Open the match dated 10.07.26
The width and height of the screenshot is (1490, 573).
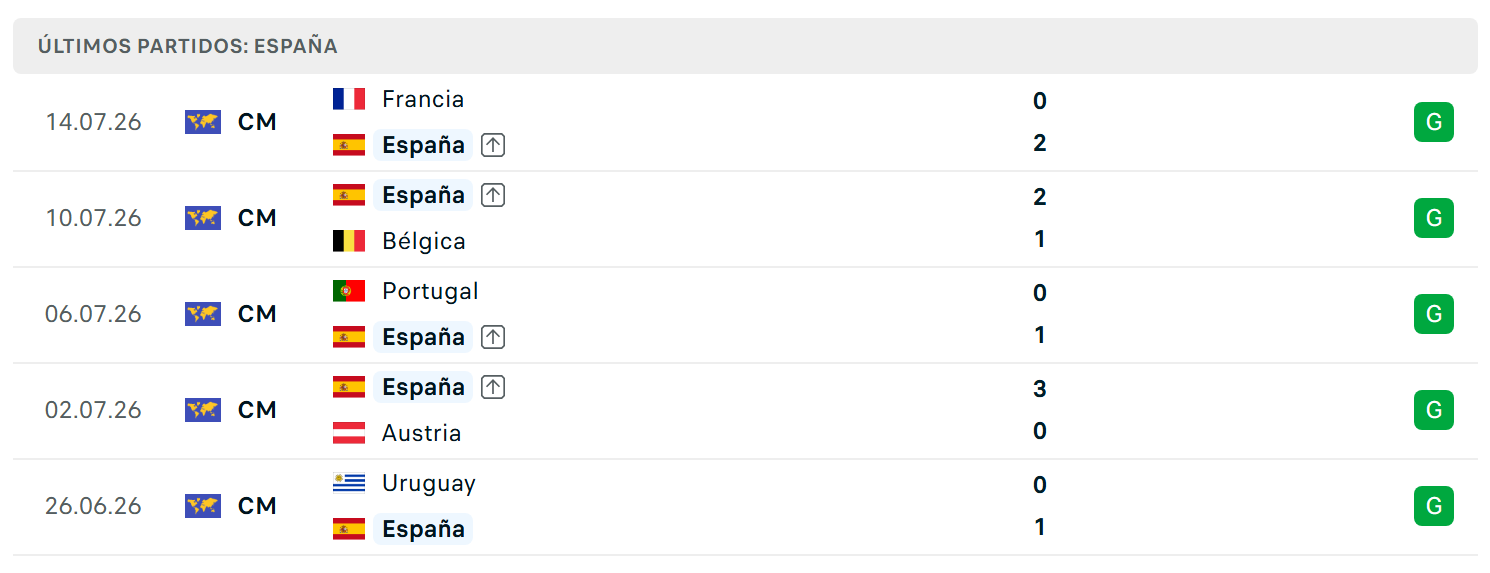tap(745, 218)
